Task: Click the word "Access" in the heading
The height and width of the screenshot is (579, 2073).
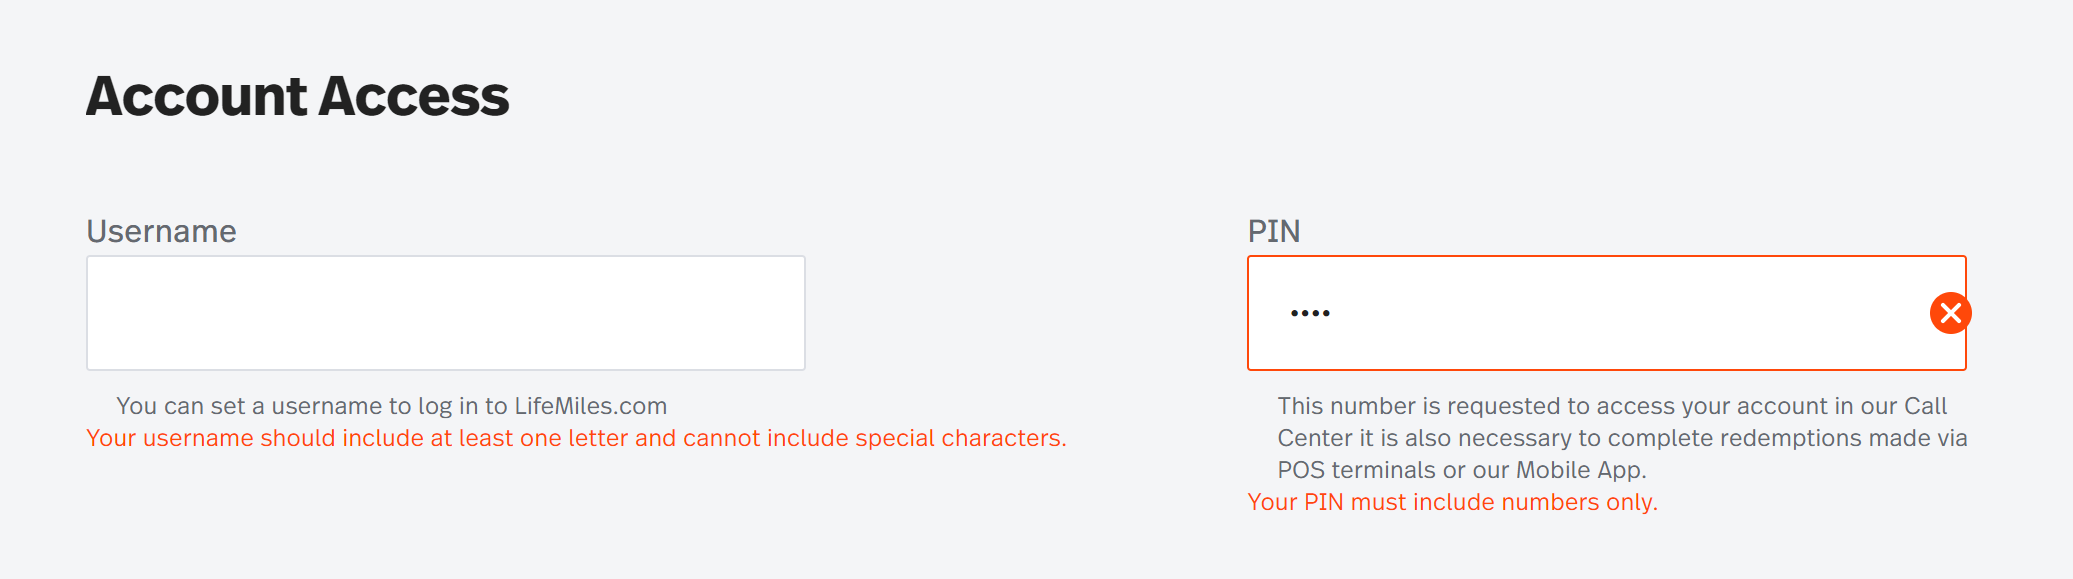Action: point(414,96)
